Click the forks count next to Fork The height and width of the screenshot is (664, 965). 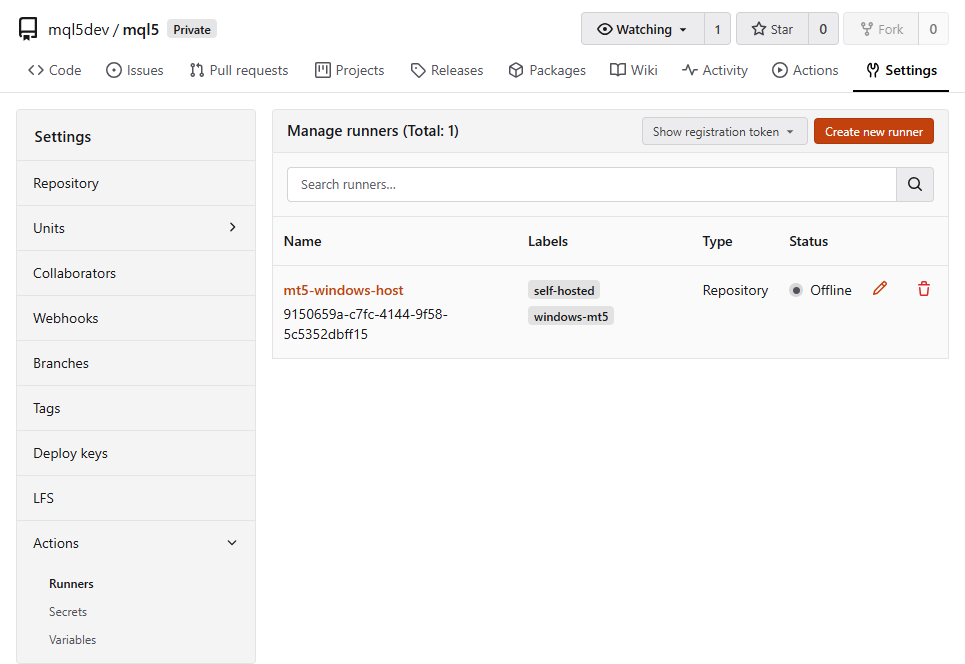(x=933, y=29)
